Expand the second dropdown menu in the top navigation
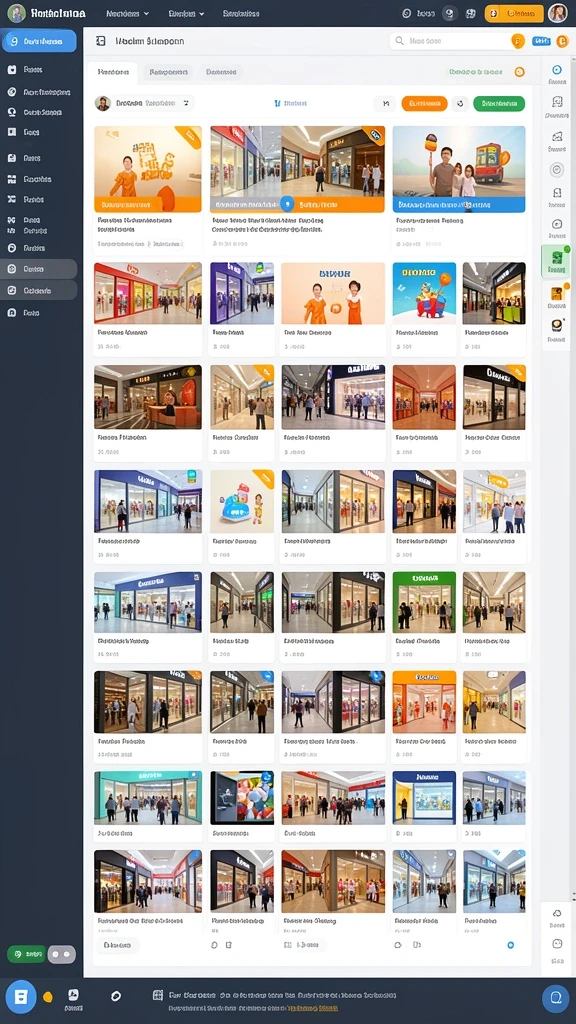The width and height of the screenshot is (576, 1024). pos(186,13)
